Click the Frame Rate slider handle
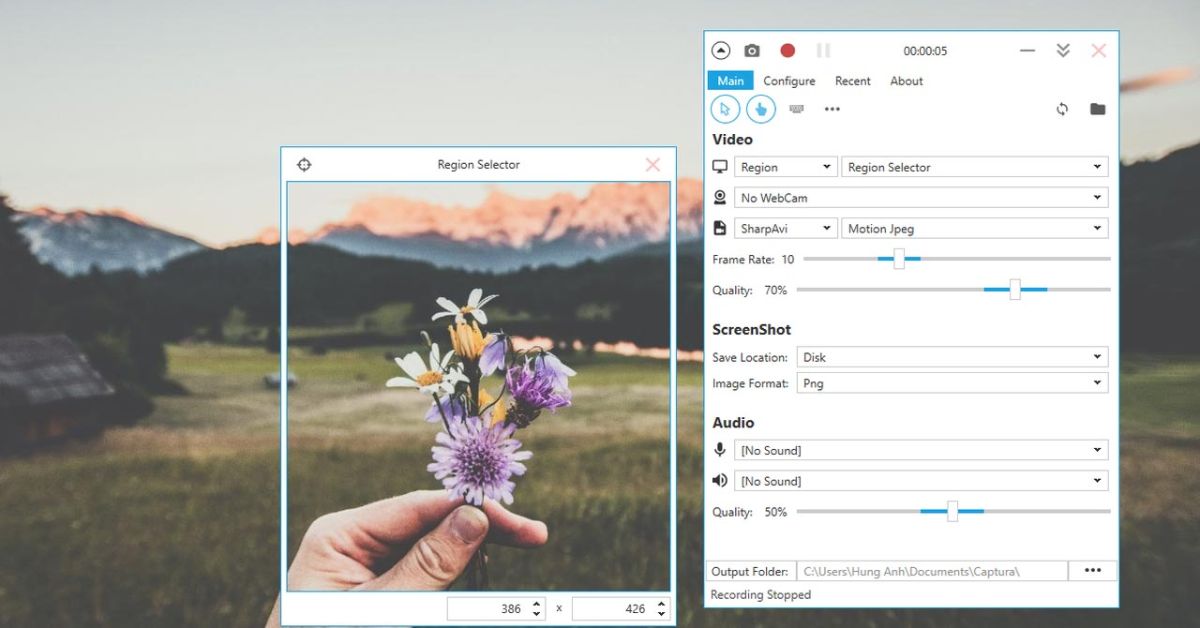 899,259
